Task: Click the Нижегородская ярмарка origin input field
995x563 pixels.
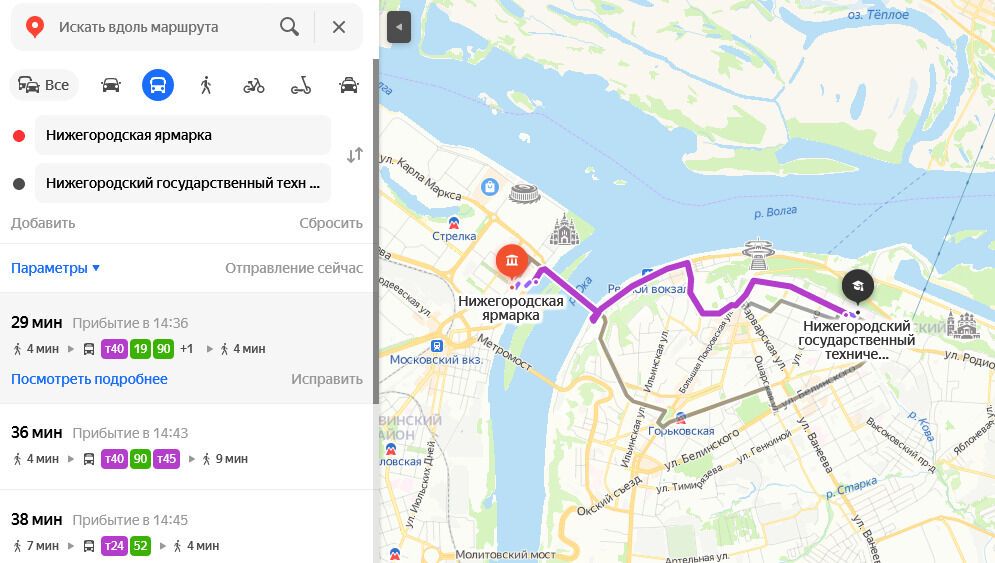Action: 183,135
